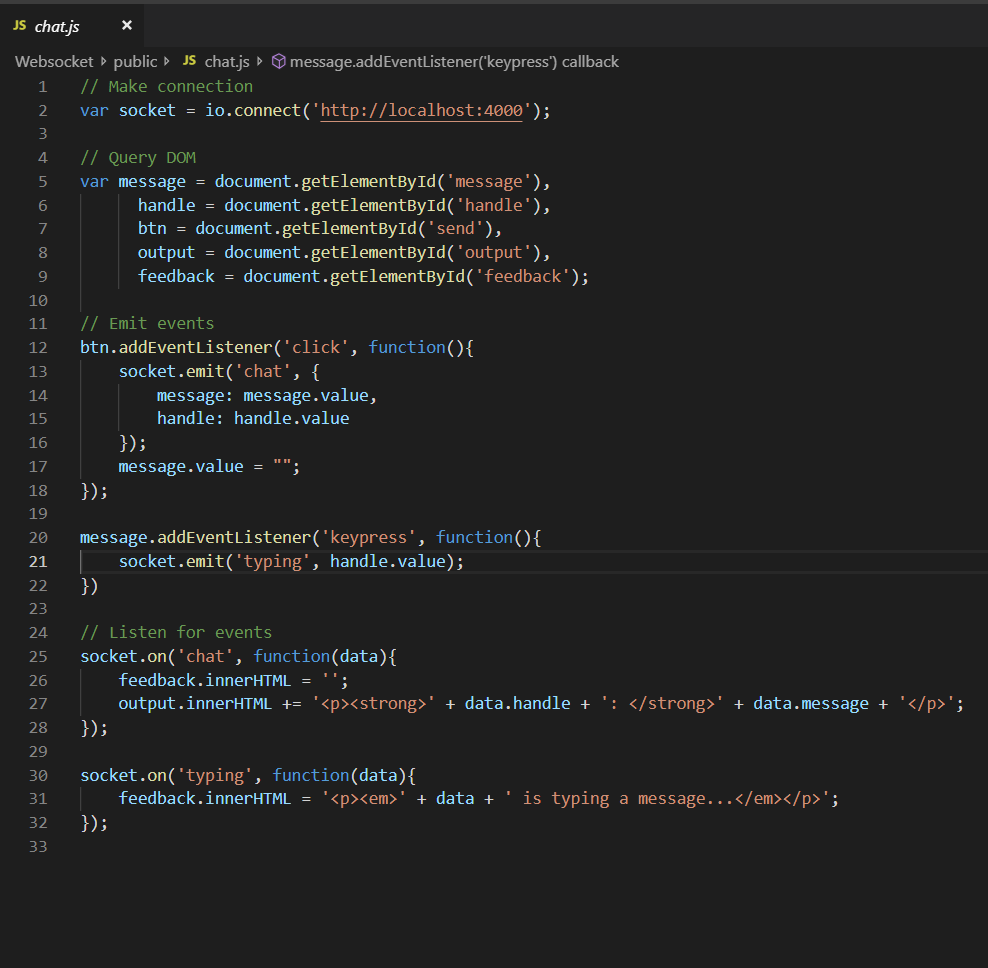This screenshot has width=988, height=968.
Task: Open the 'Websocket' breadcrumb folder dropdown
Action: coord(53,61)
